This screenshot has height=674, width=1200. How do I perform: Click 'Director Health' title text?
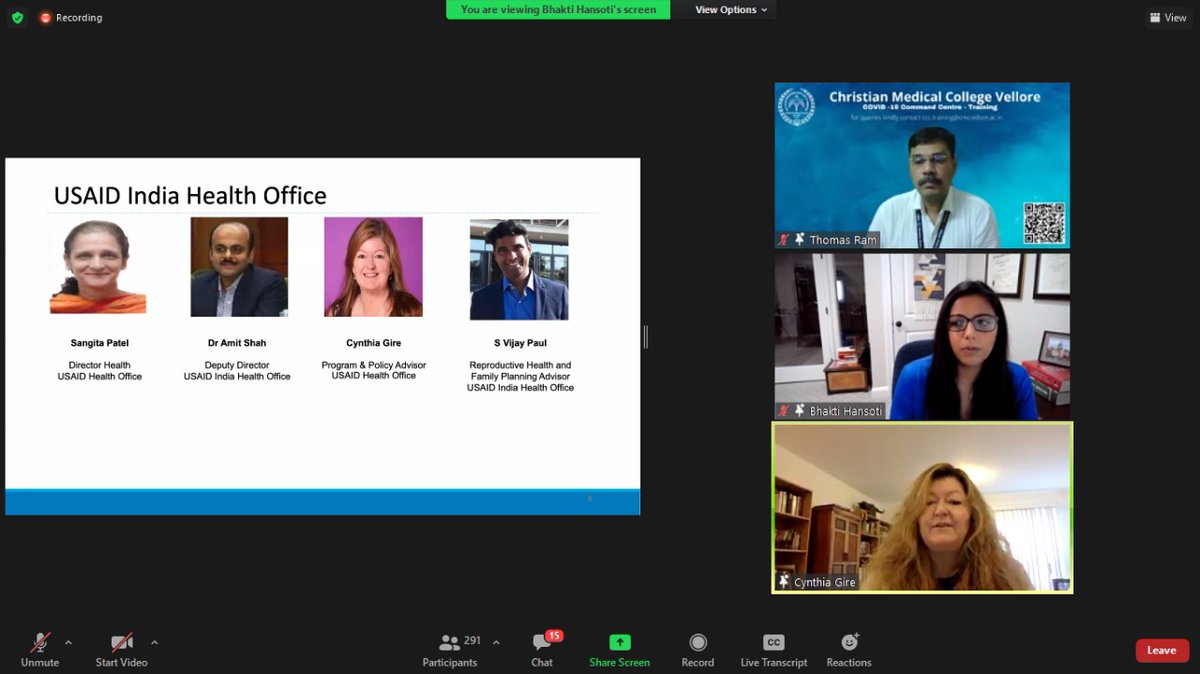pyautogui.click(x=99, y=365)
